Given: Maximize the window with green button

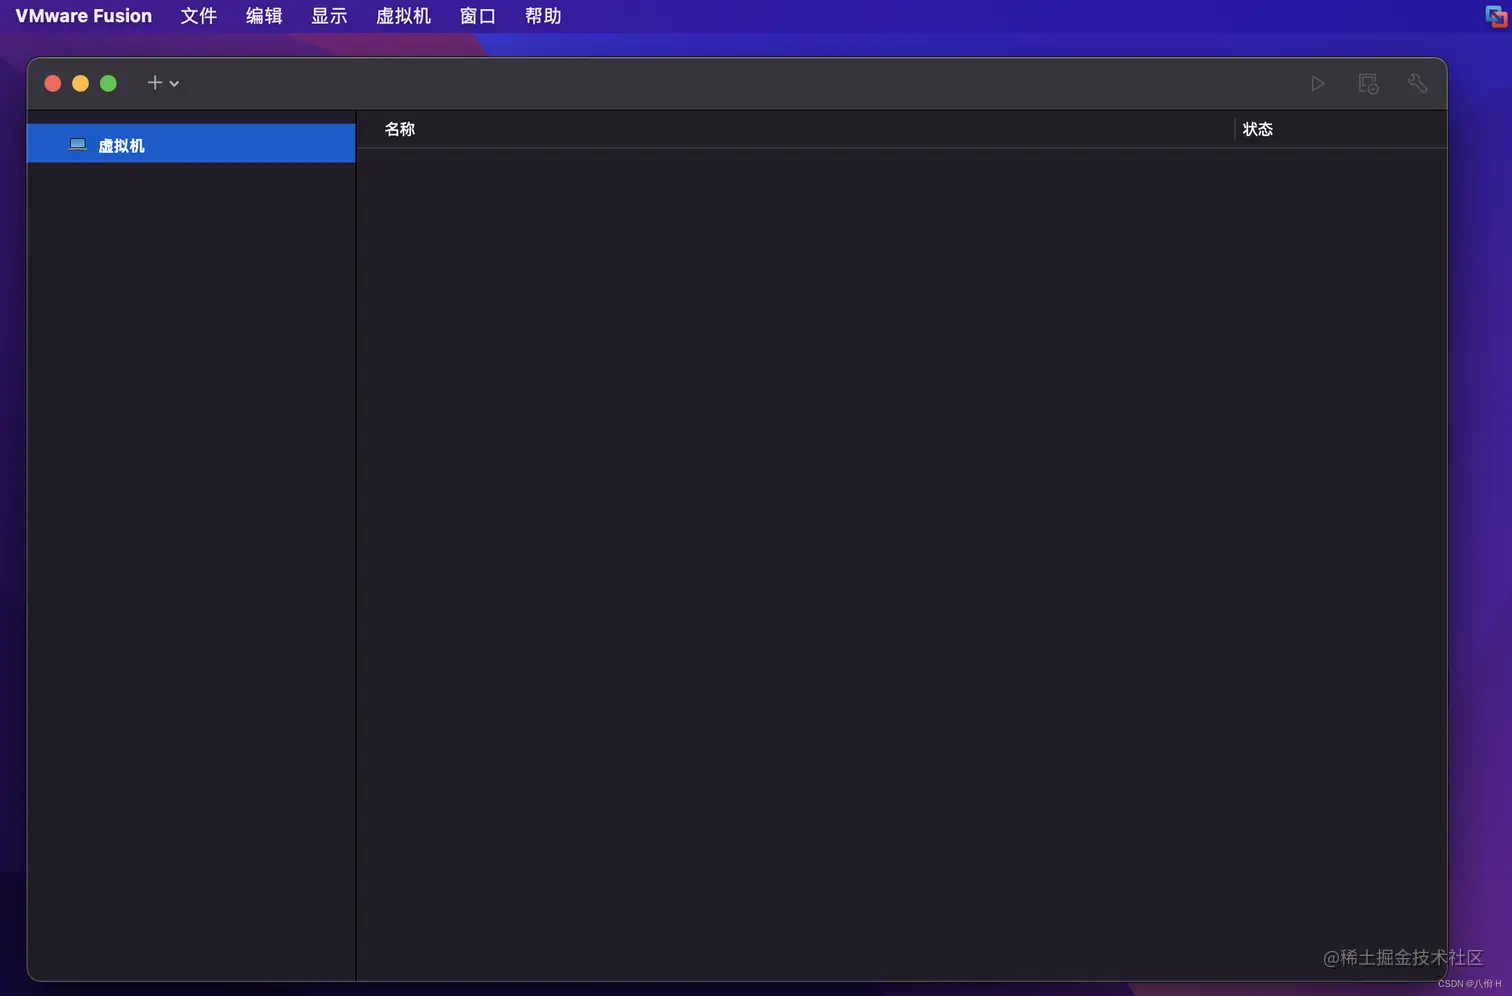Looking at the screenshot, I should tap(109, 84).
